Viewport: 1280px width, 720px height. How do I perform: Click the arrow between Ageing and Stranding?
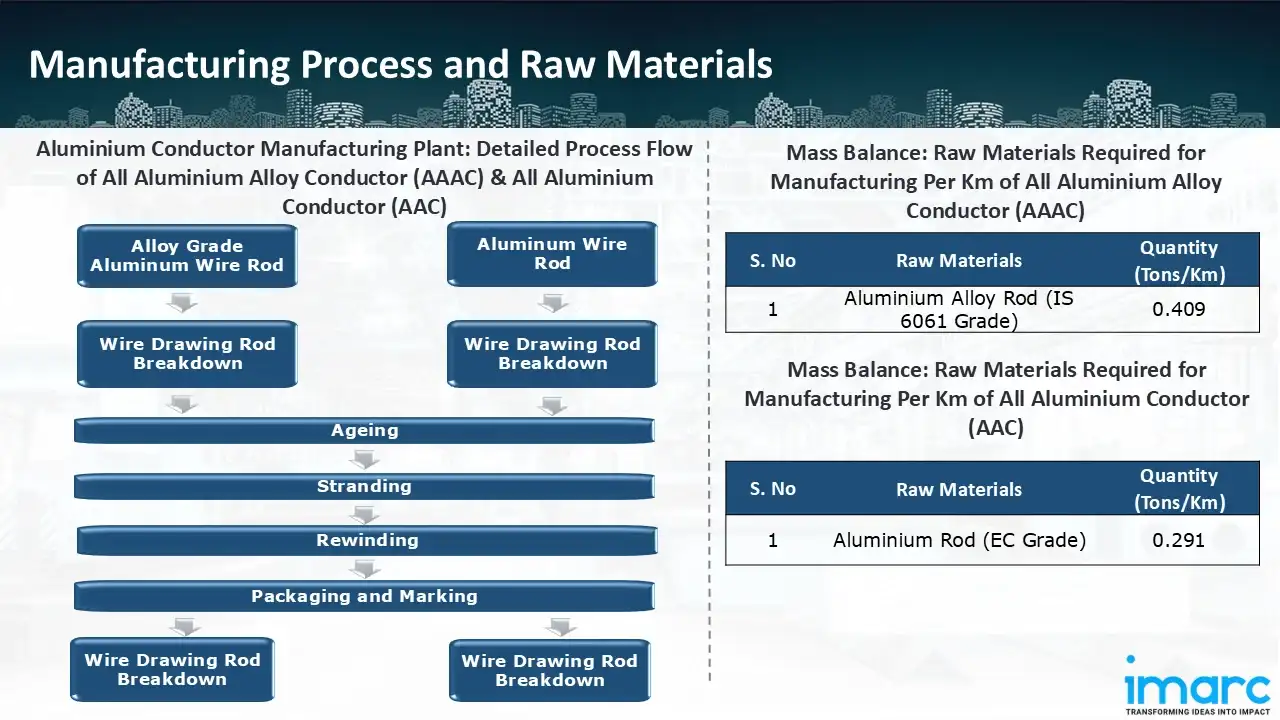[x=365, y=459]
